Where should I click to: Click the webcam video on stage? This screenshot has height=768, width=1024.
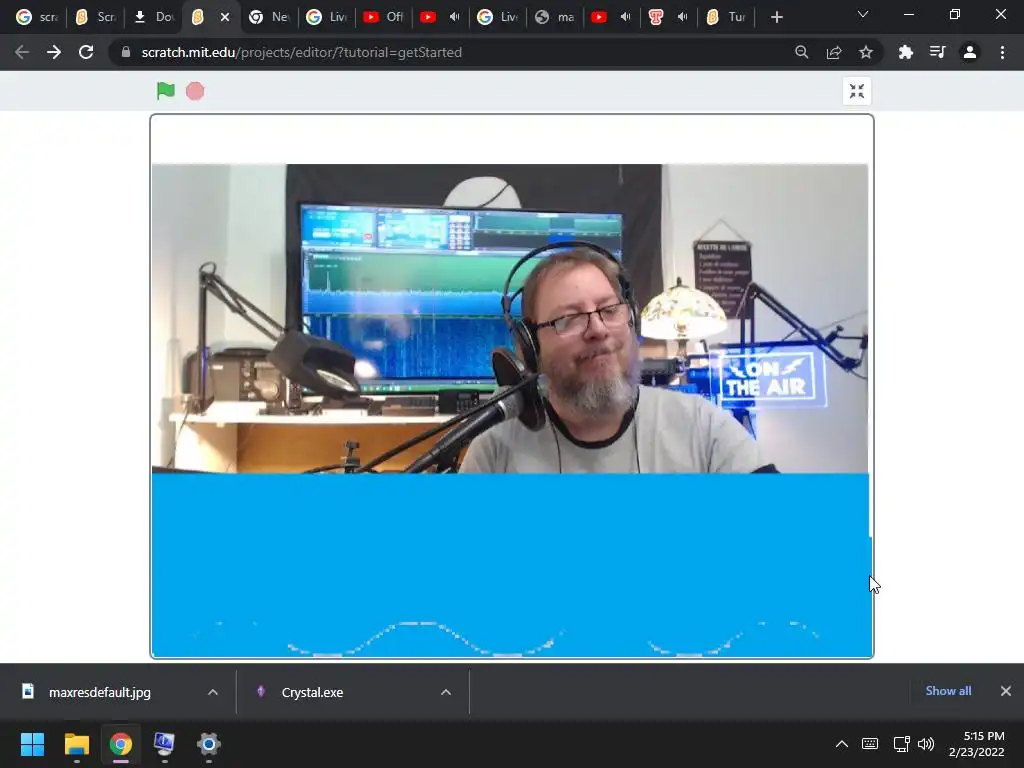tap(510, 318)
